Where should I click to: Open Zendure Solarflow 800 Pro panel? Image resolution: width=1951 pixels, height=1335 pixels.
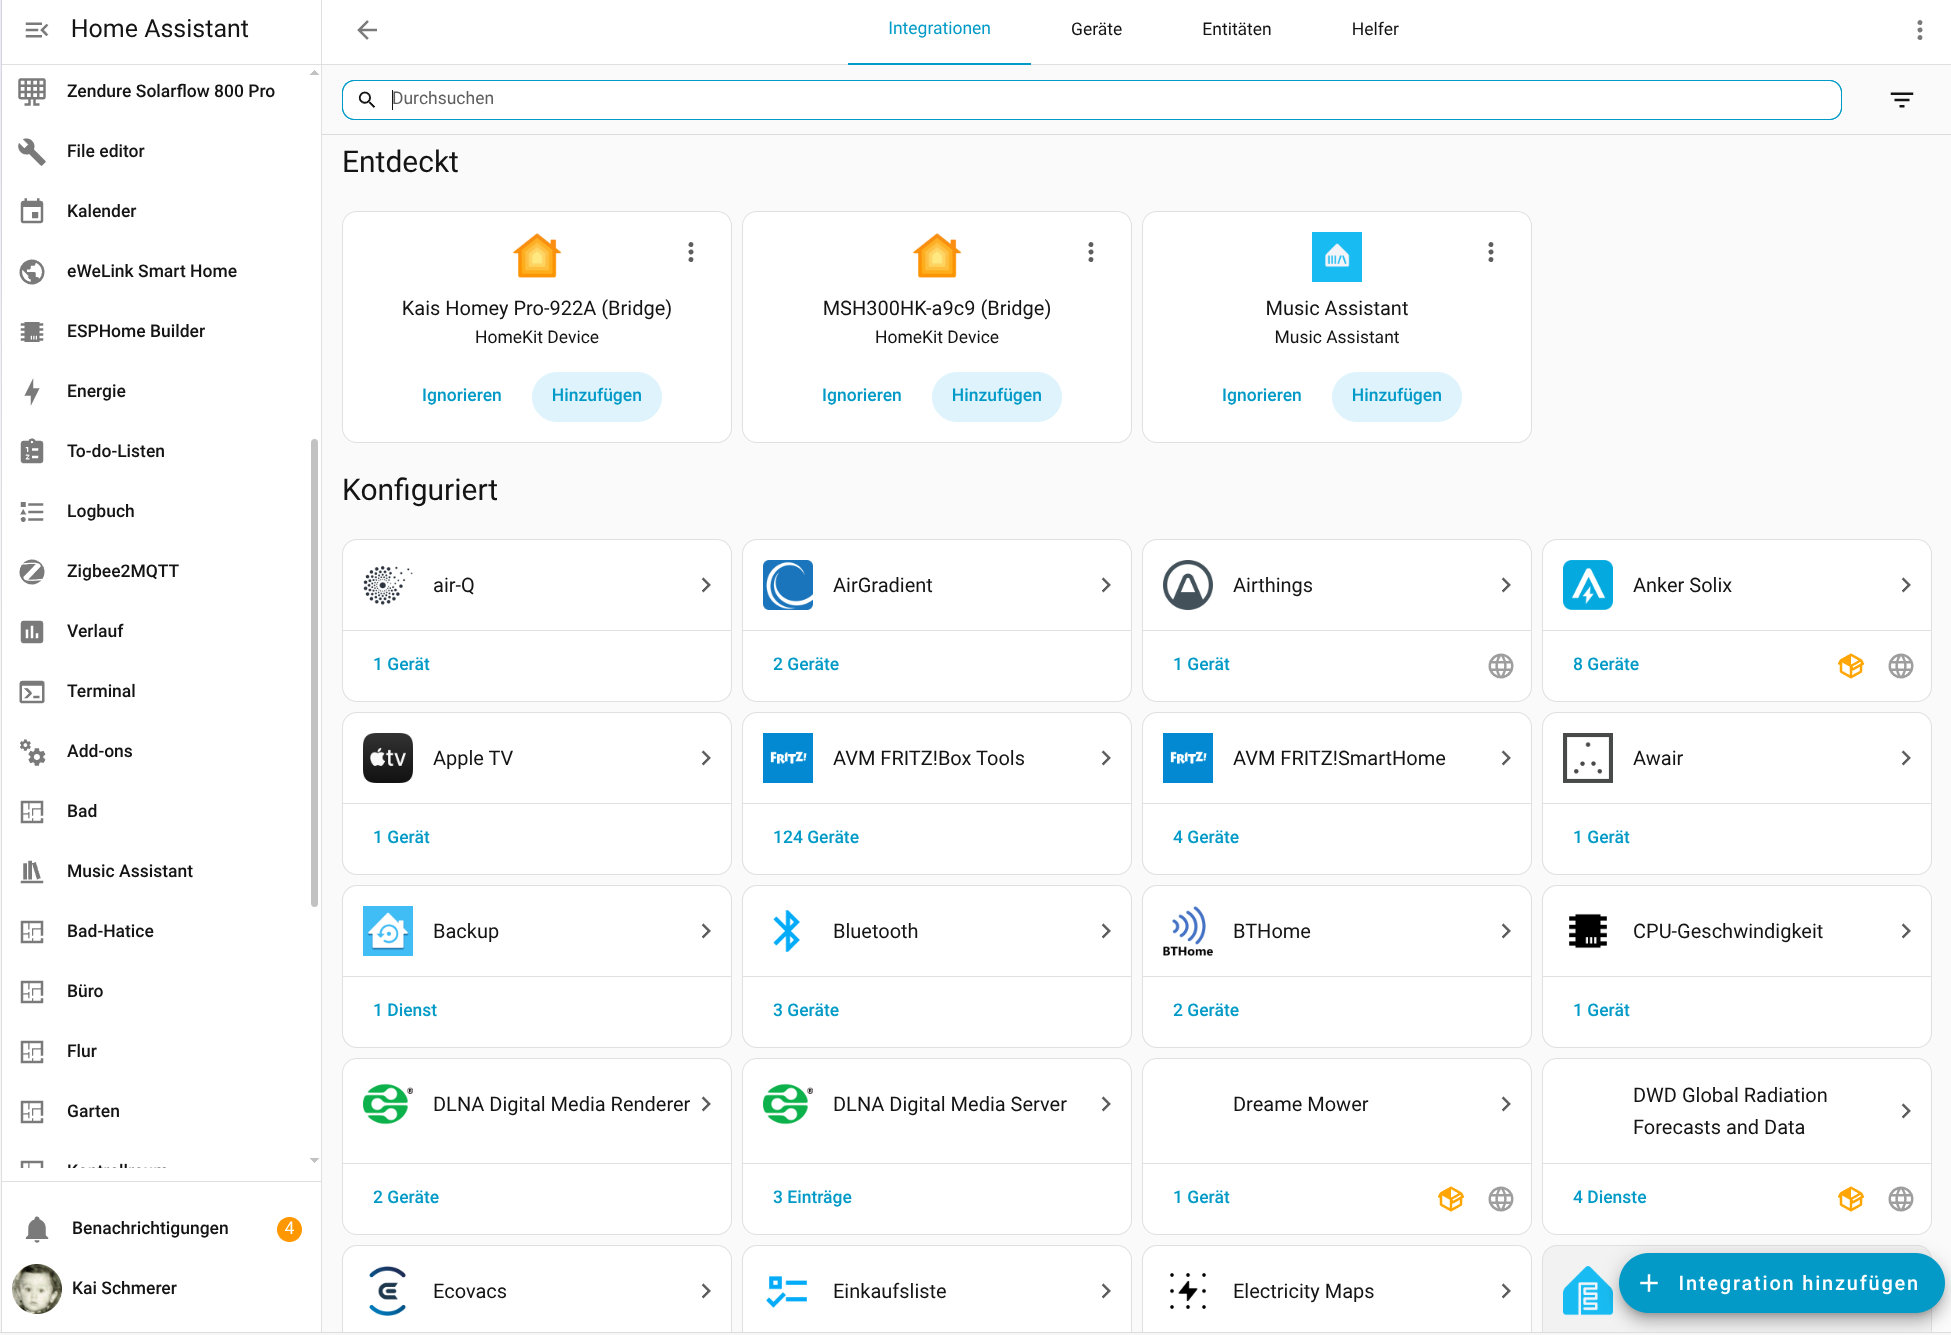click(160, 91)
